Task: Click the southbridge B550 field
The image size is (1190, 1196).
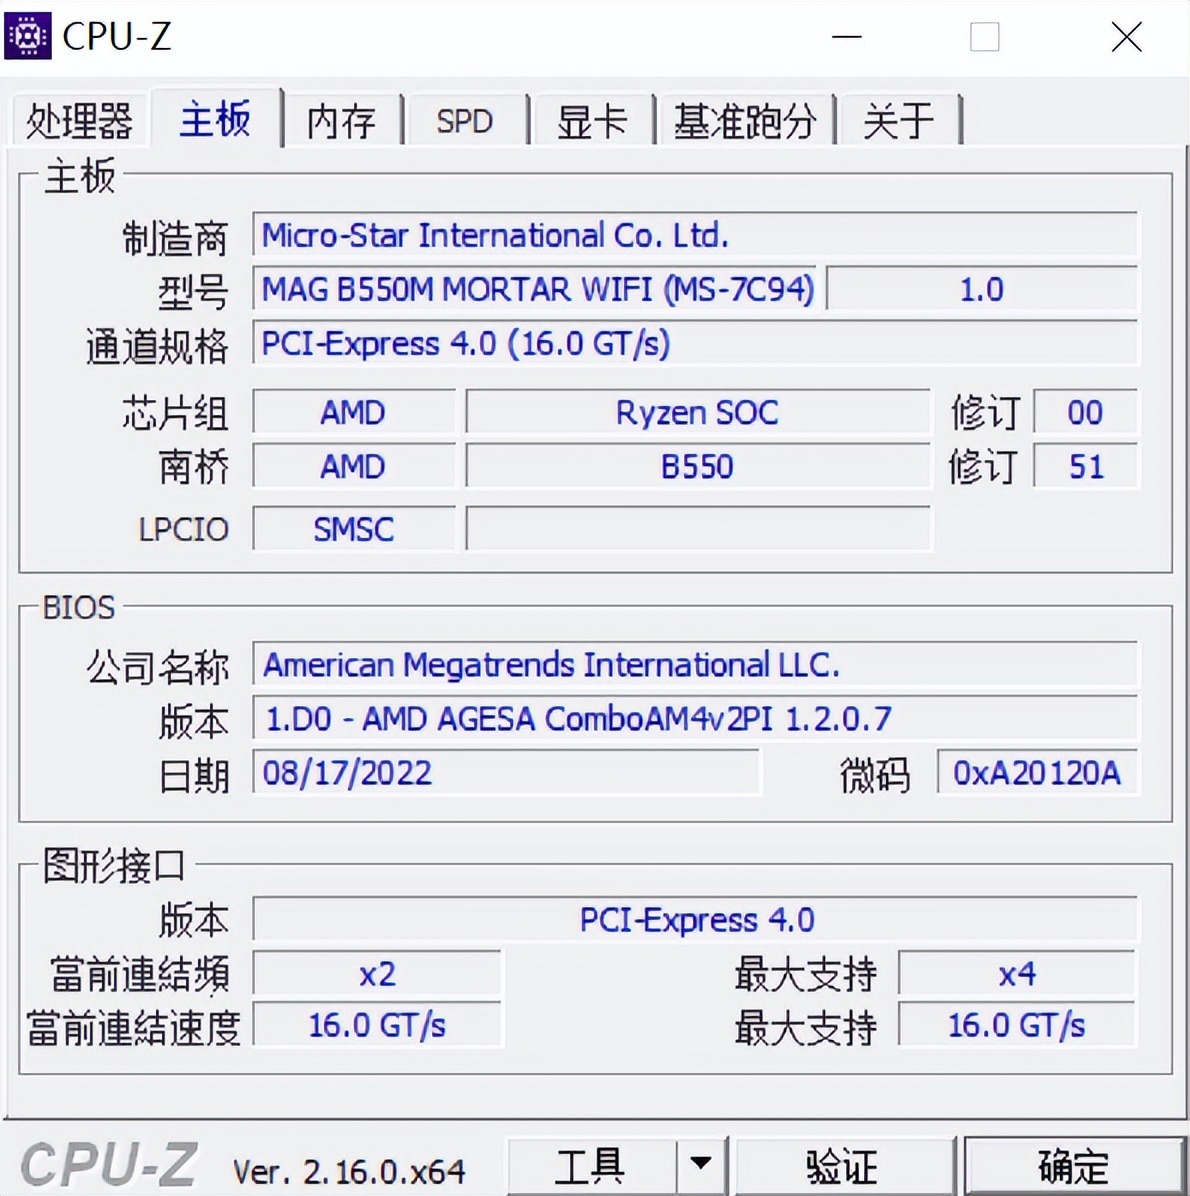Action: (697, 467)
